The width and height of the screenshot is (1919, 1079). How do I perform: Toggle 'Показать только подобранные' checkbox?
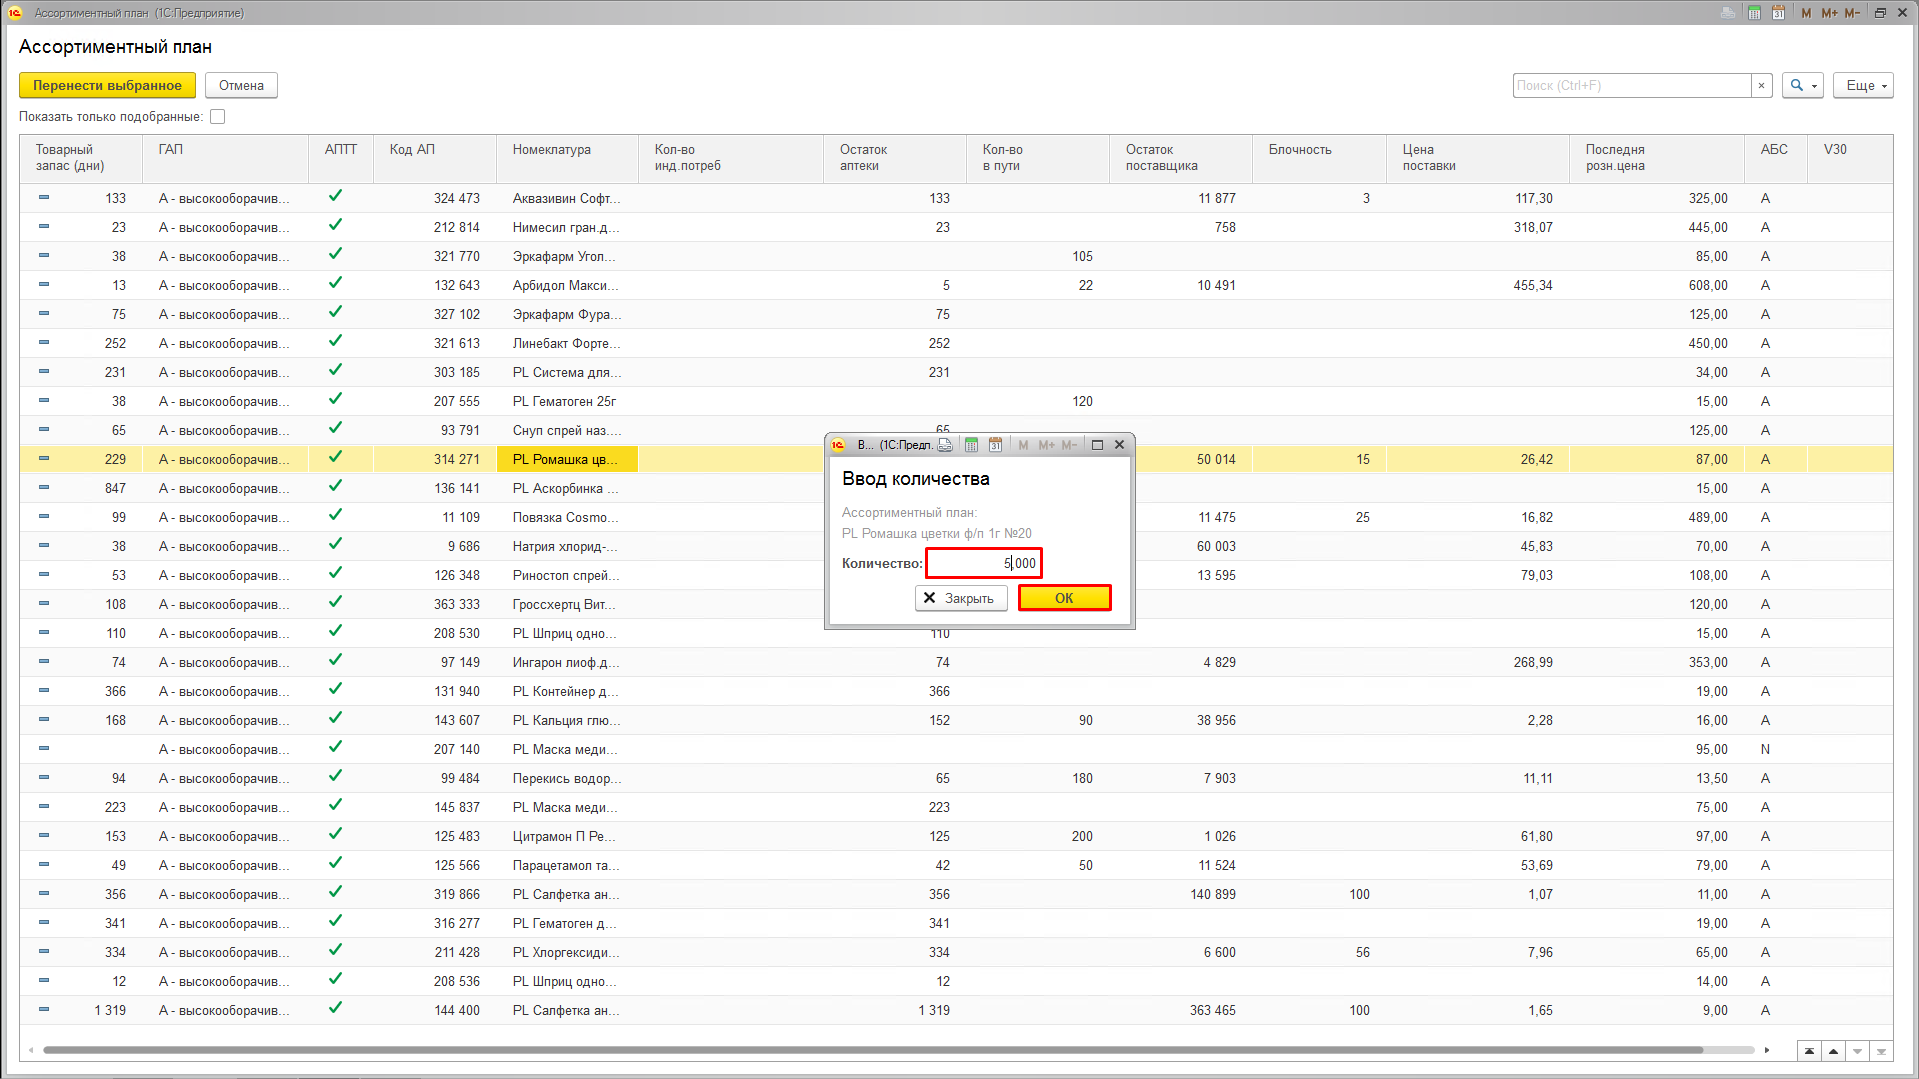click(218, 117)
